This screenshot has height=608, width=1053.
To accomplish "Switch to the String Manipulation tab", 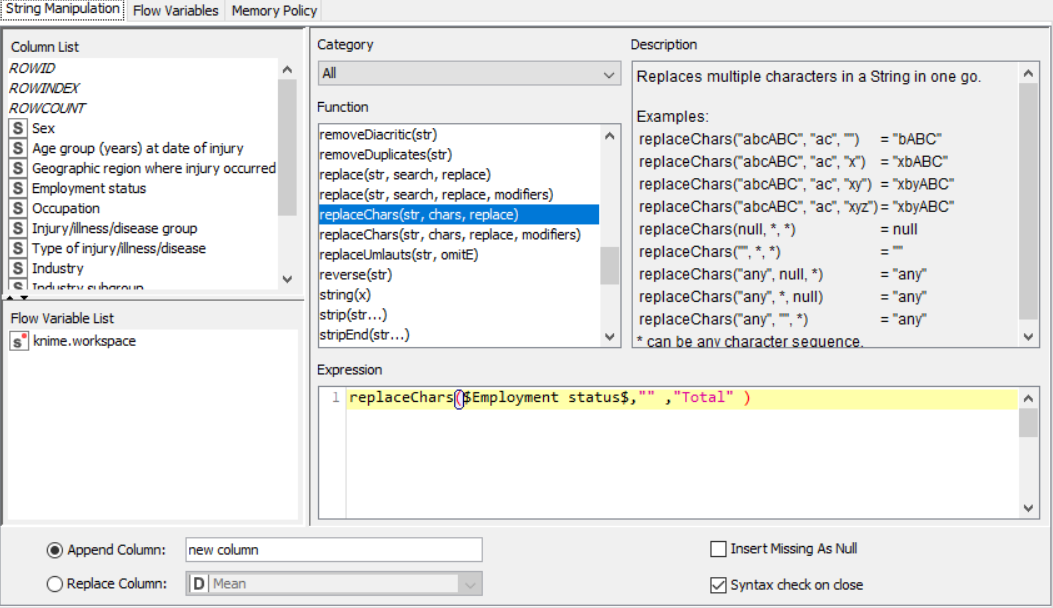I will (x=62, y=9).
